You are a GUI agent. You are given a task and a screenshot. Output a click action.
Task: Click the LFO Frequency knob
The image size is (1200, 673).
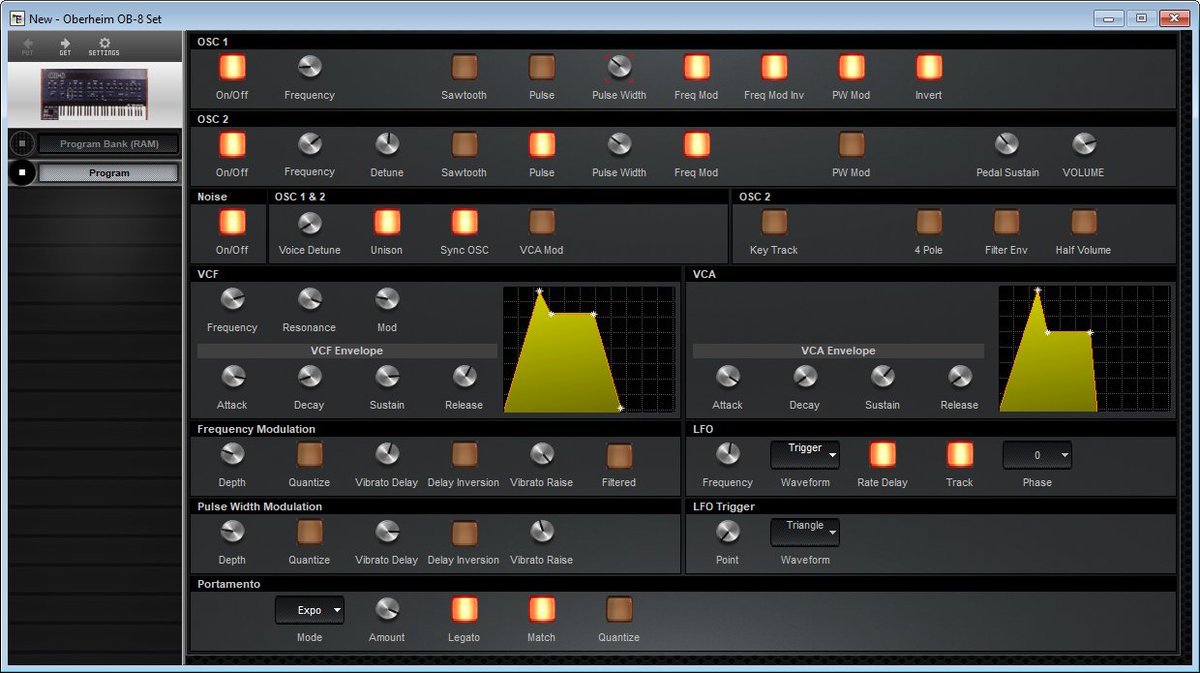click(728, 454)
